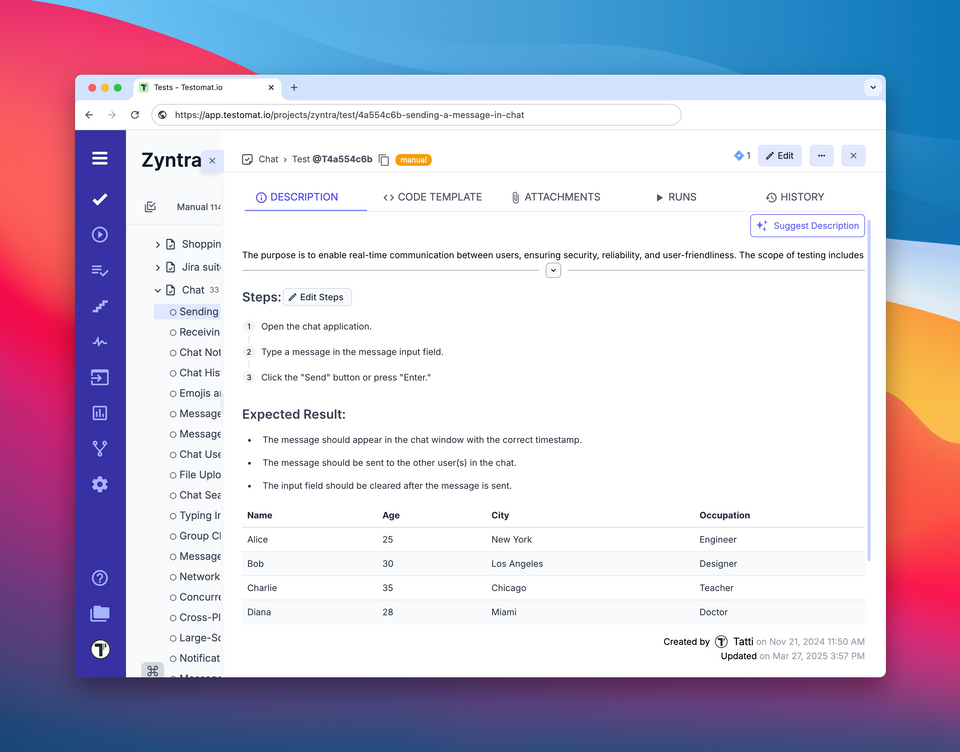The height and width of the screenshot is (752, 960).
Task: Close the Zyntra project sidebar panel
Action: coord(212,160)
